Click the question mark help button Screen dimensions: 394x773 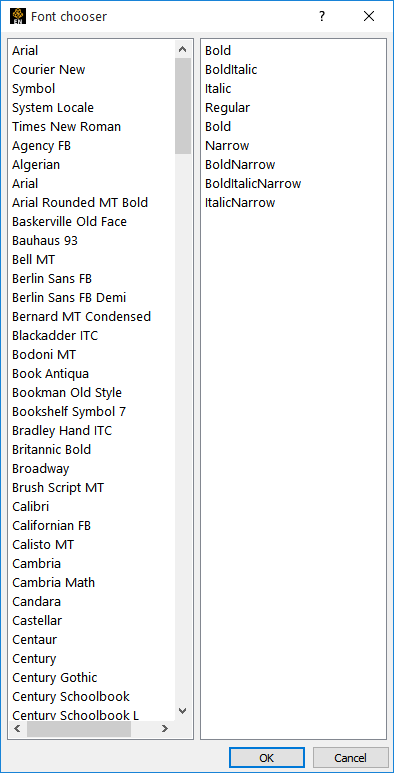(x=322, y=16)
